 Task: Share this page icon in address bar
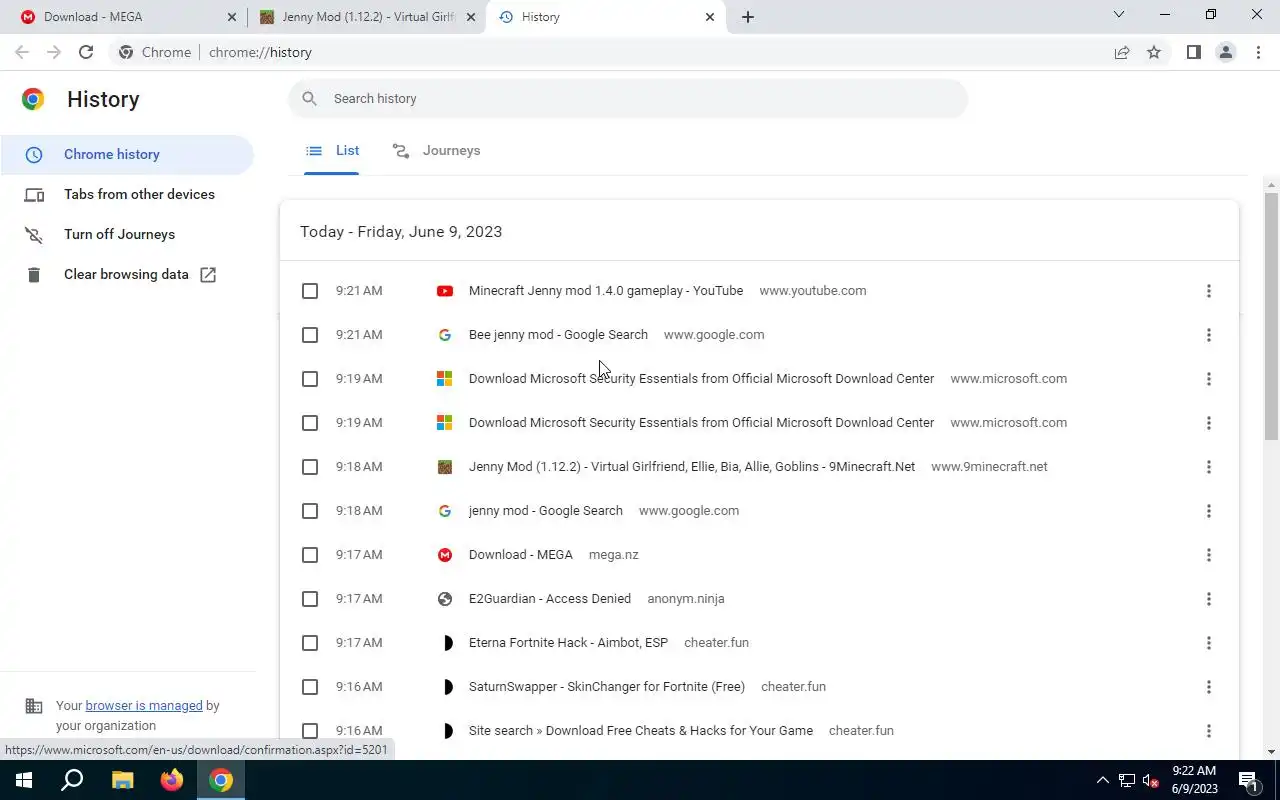pos(1122,52)
